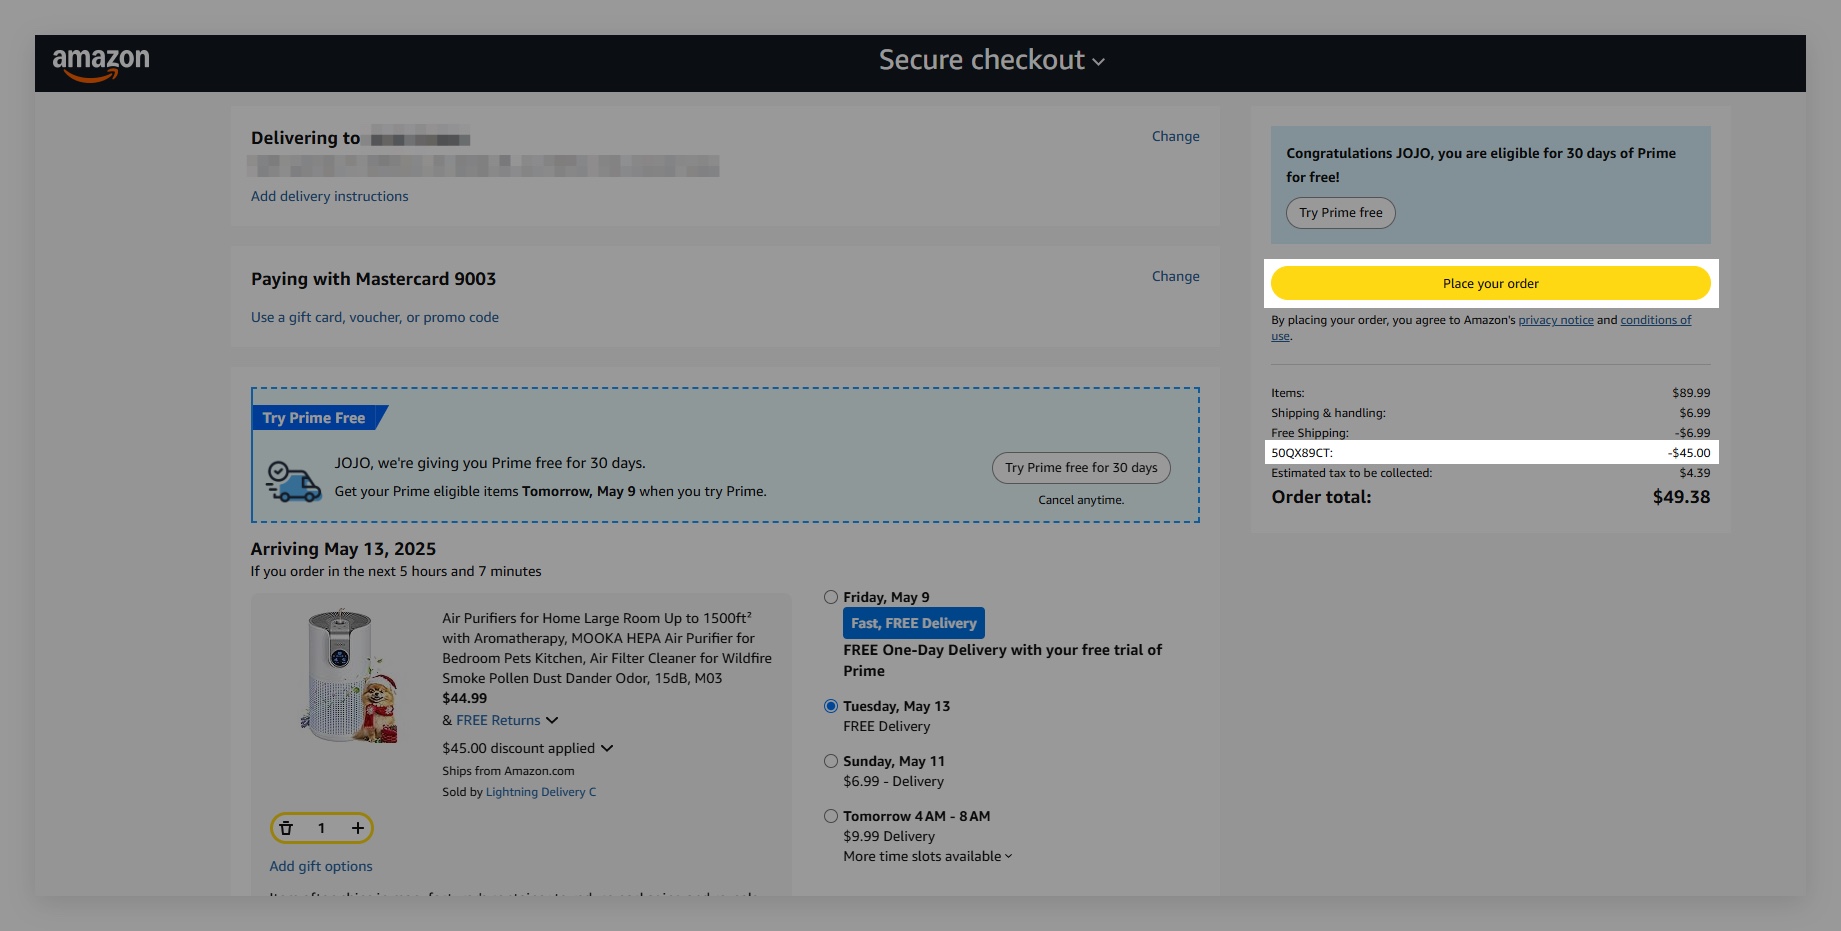Screen dimensions: 1841x931
Task: Change the delivery address
Action: click(1175, 136)
